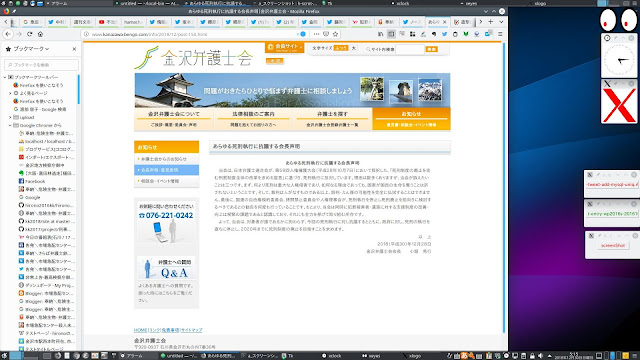The image size is (640, 360).
Task: Click the Pocket save icon in URL bar
Action: (326, 34)
